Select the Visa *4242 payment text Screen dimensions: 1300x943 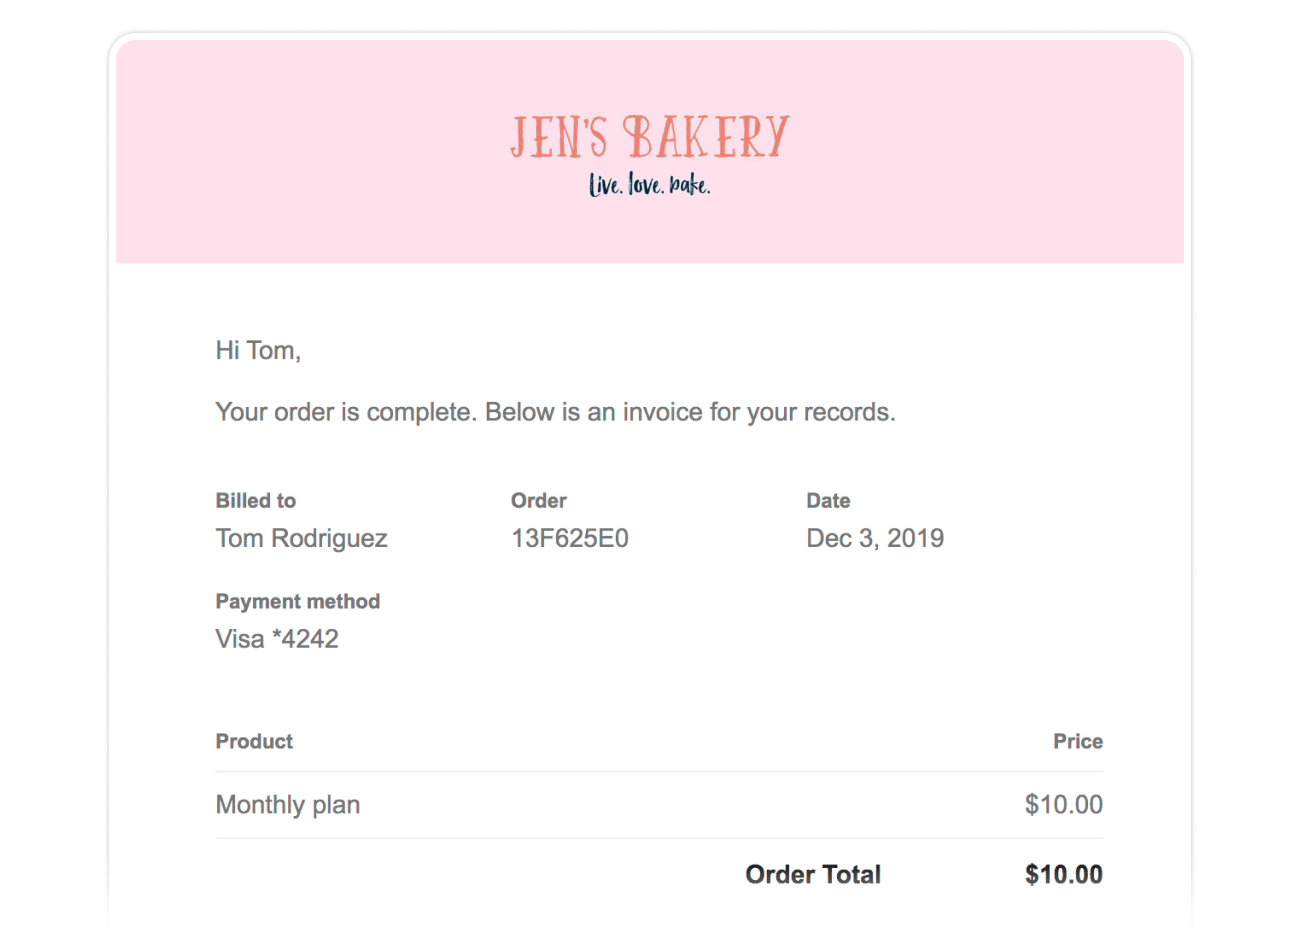(277, 640)
